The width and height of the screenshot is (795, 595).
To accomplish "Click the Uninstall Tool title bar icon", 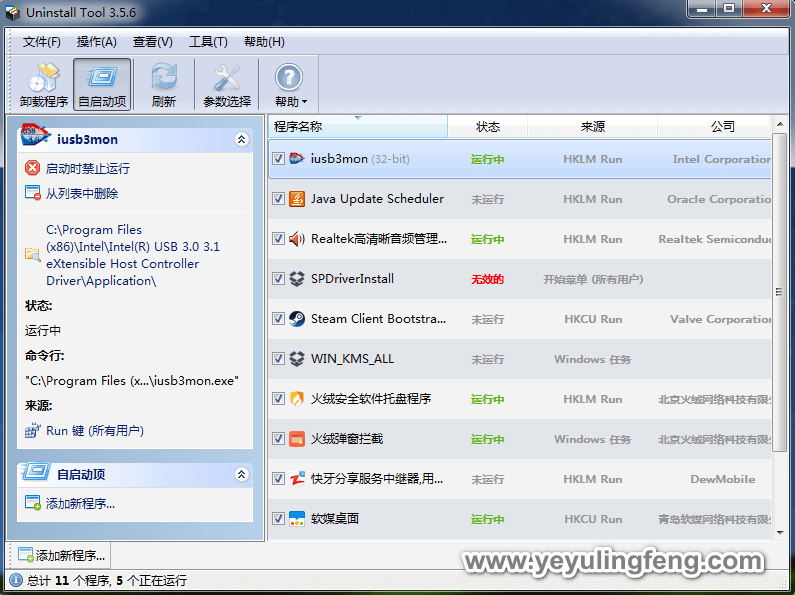I will pyautogui.click(x=13, y=13).
